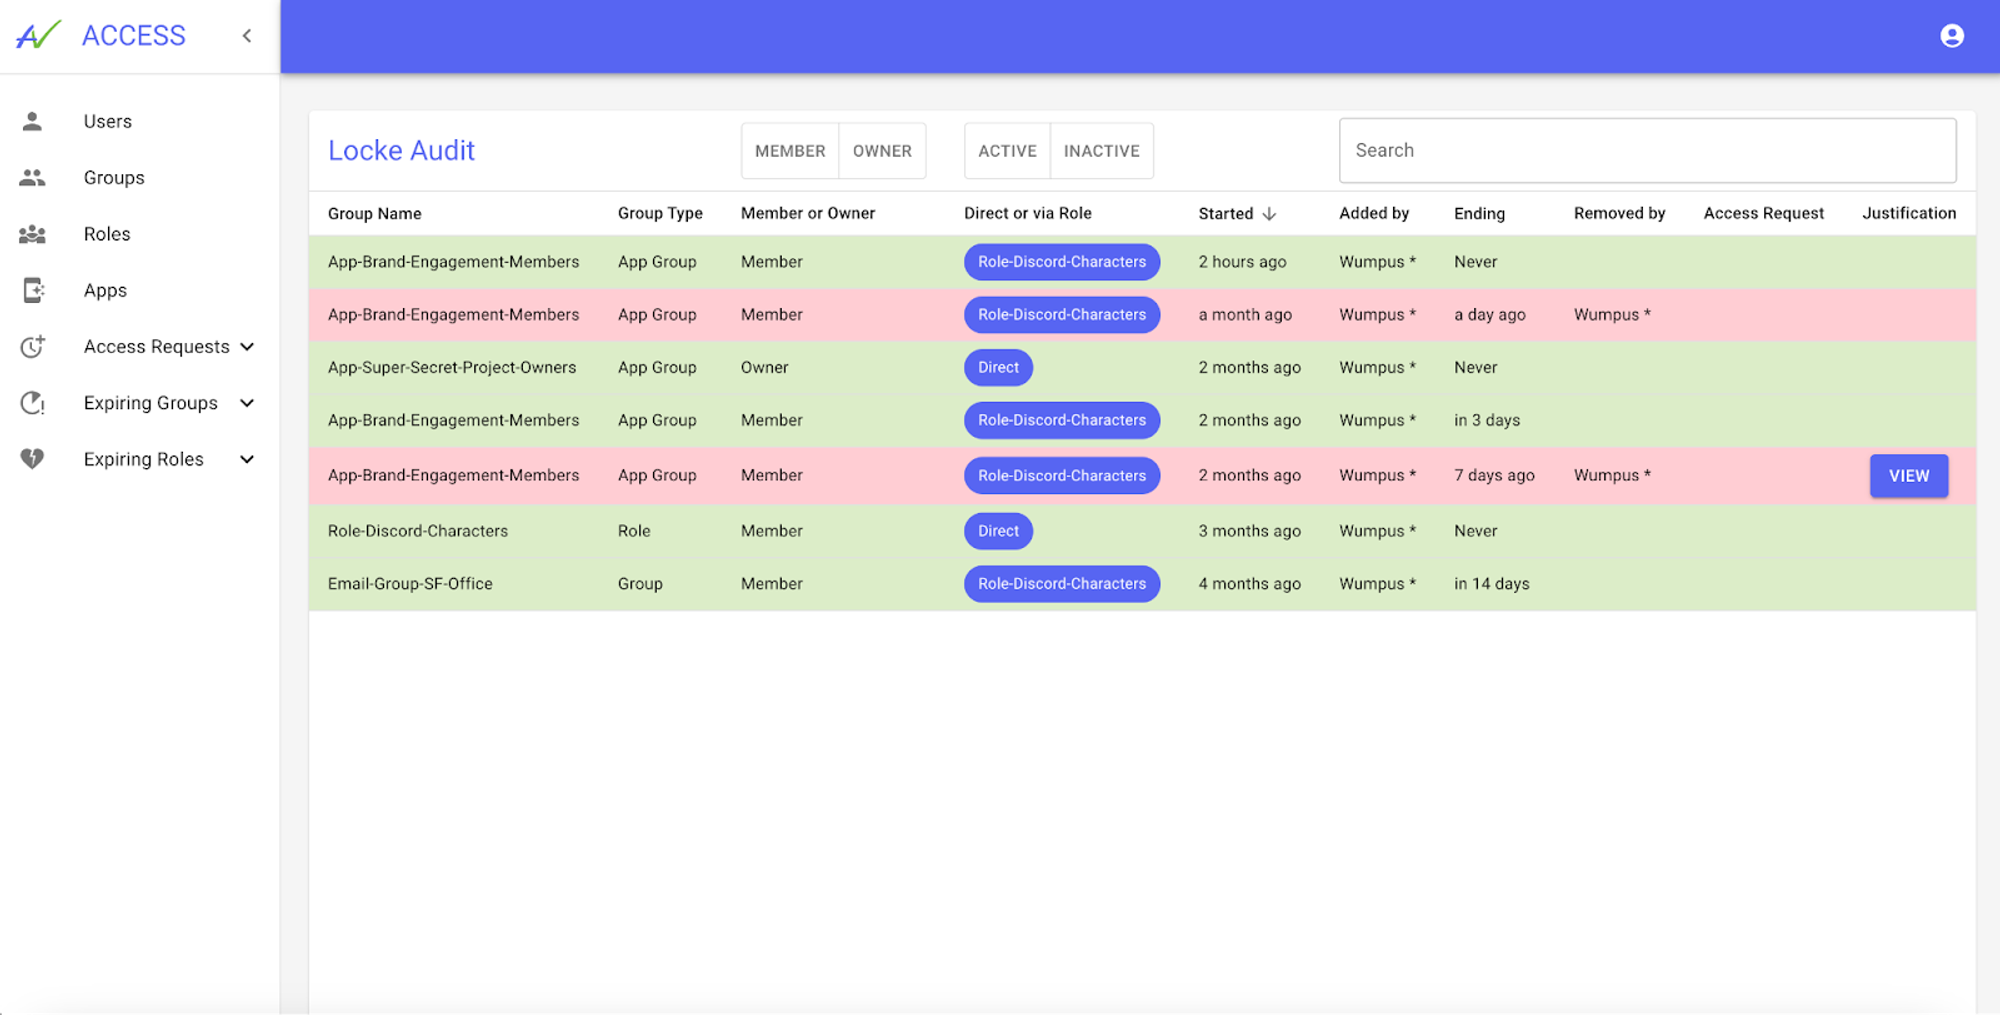Collapse the sidebar with the chevron
The image size is (2000, 1015).
point(247,35)
